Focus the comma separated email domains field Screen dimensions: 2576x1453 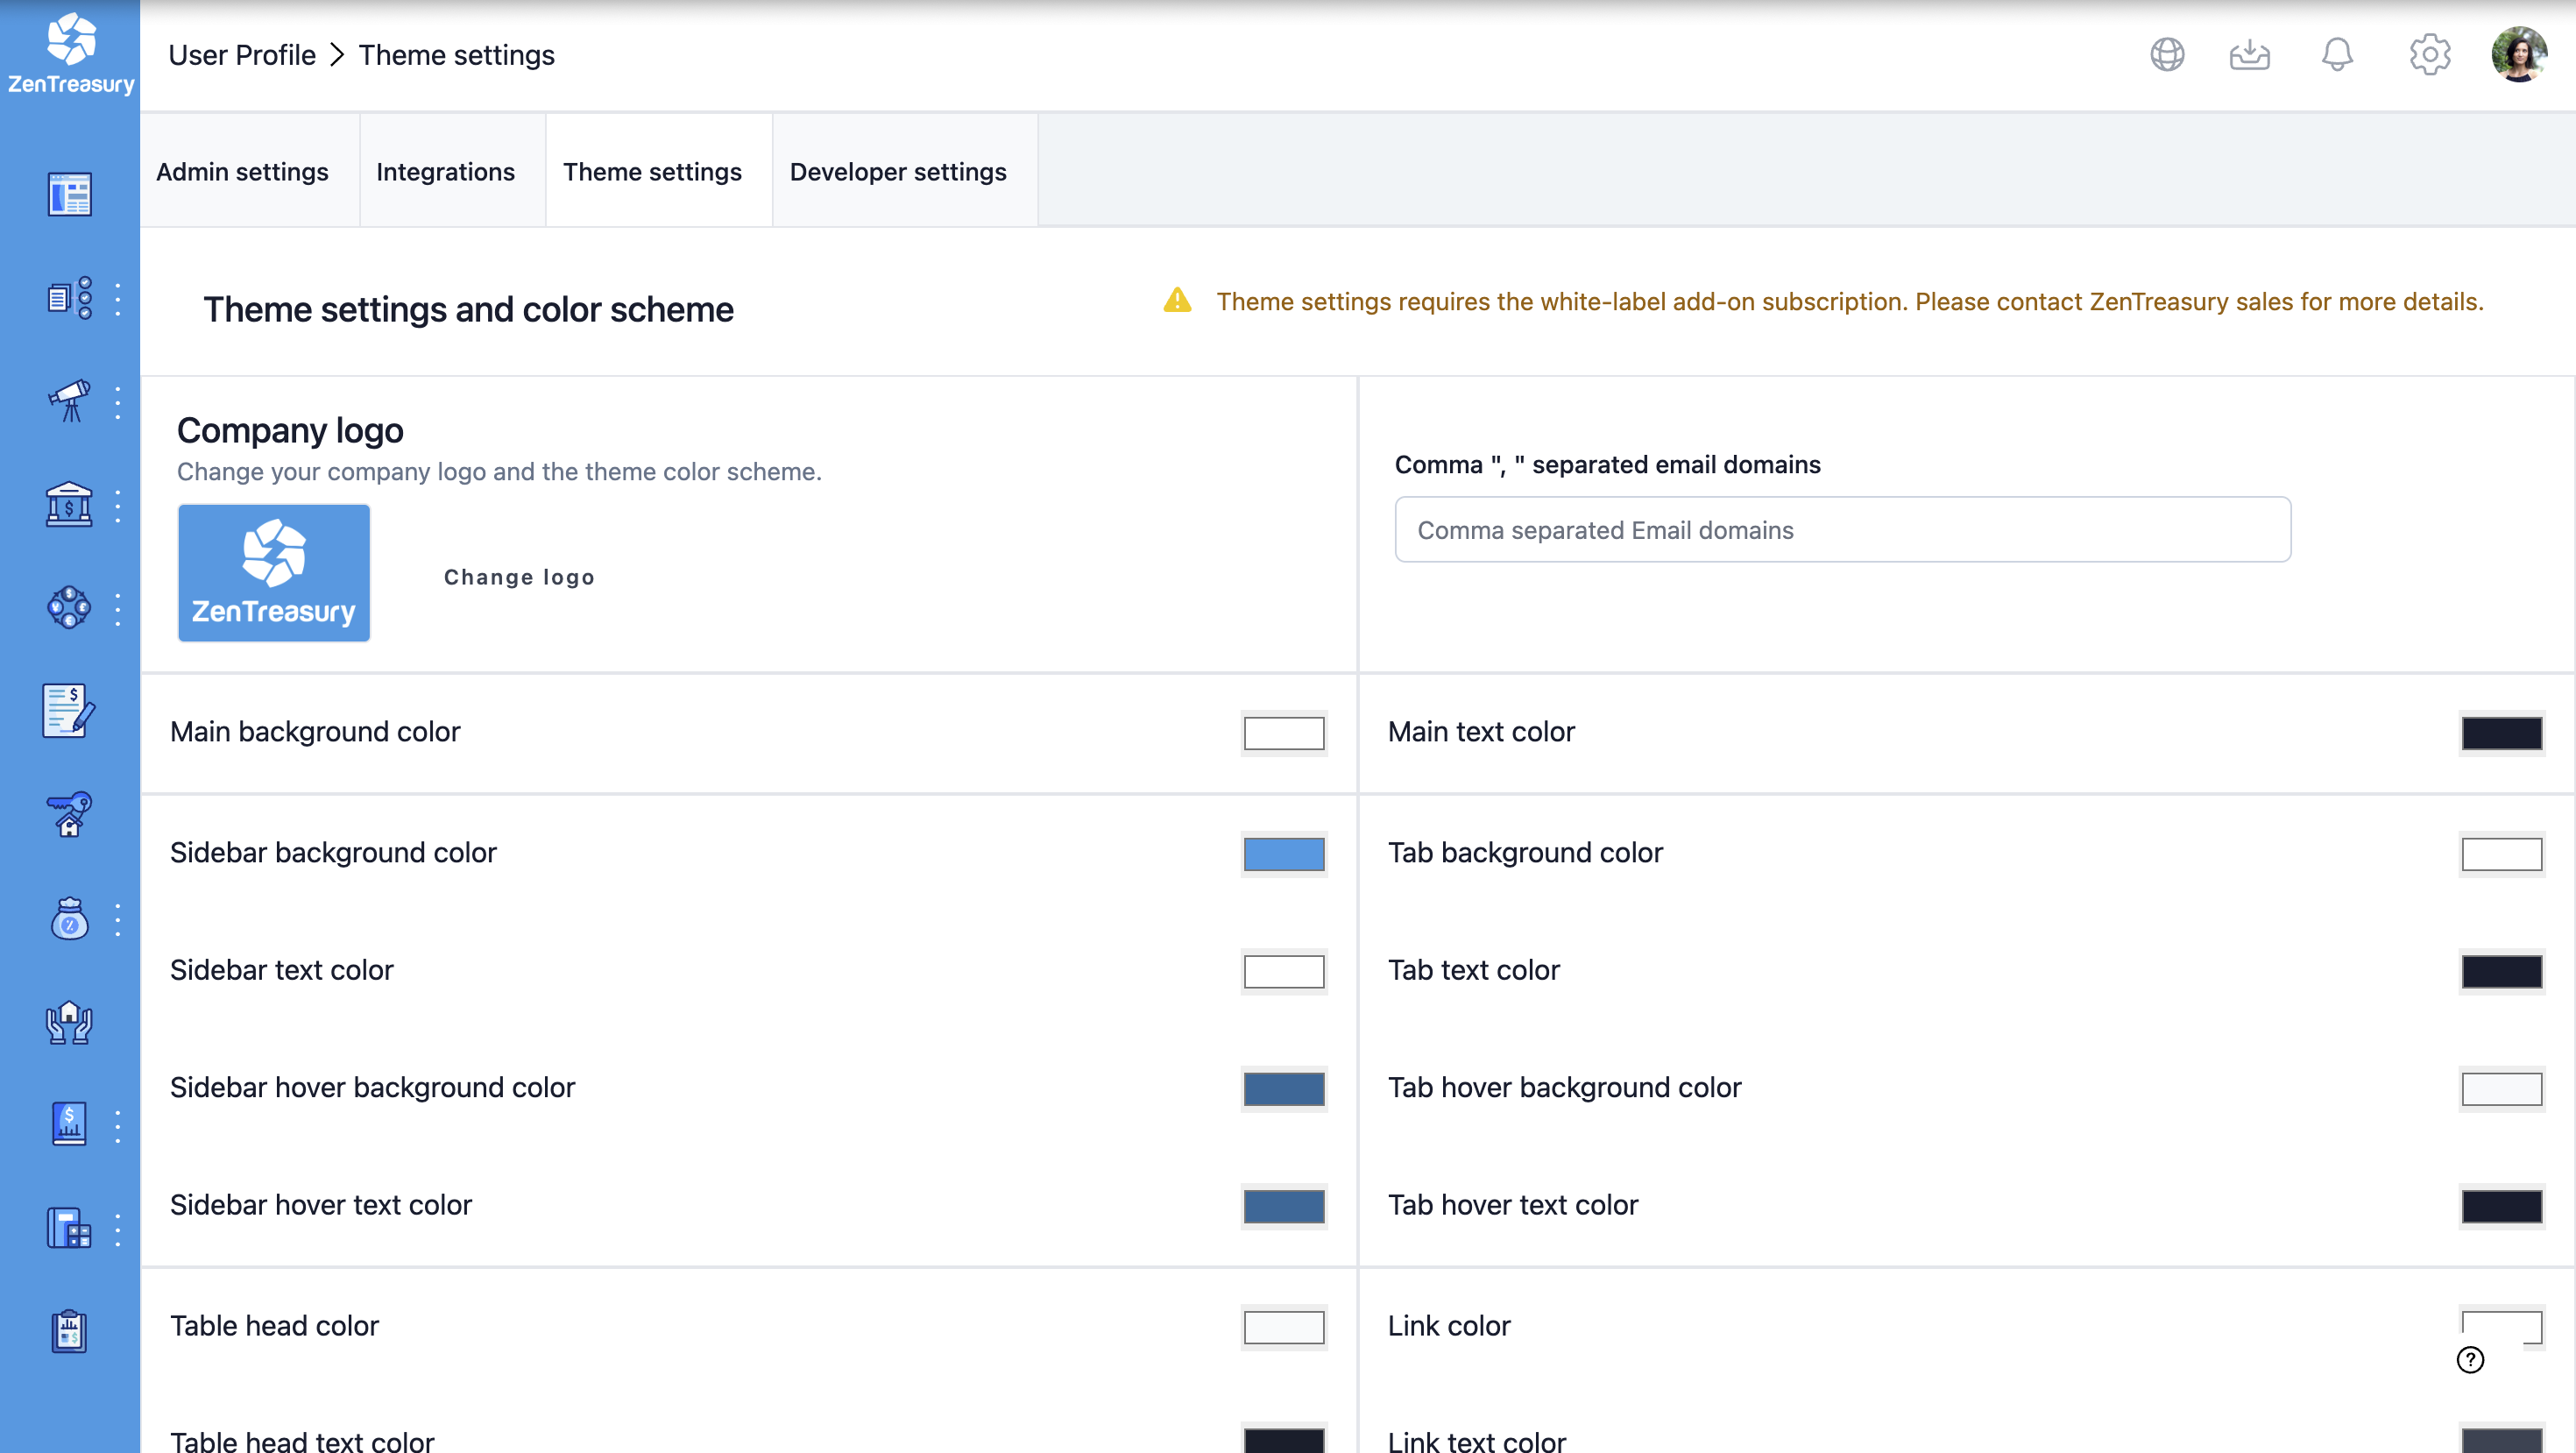[x=1842, y=529]
